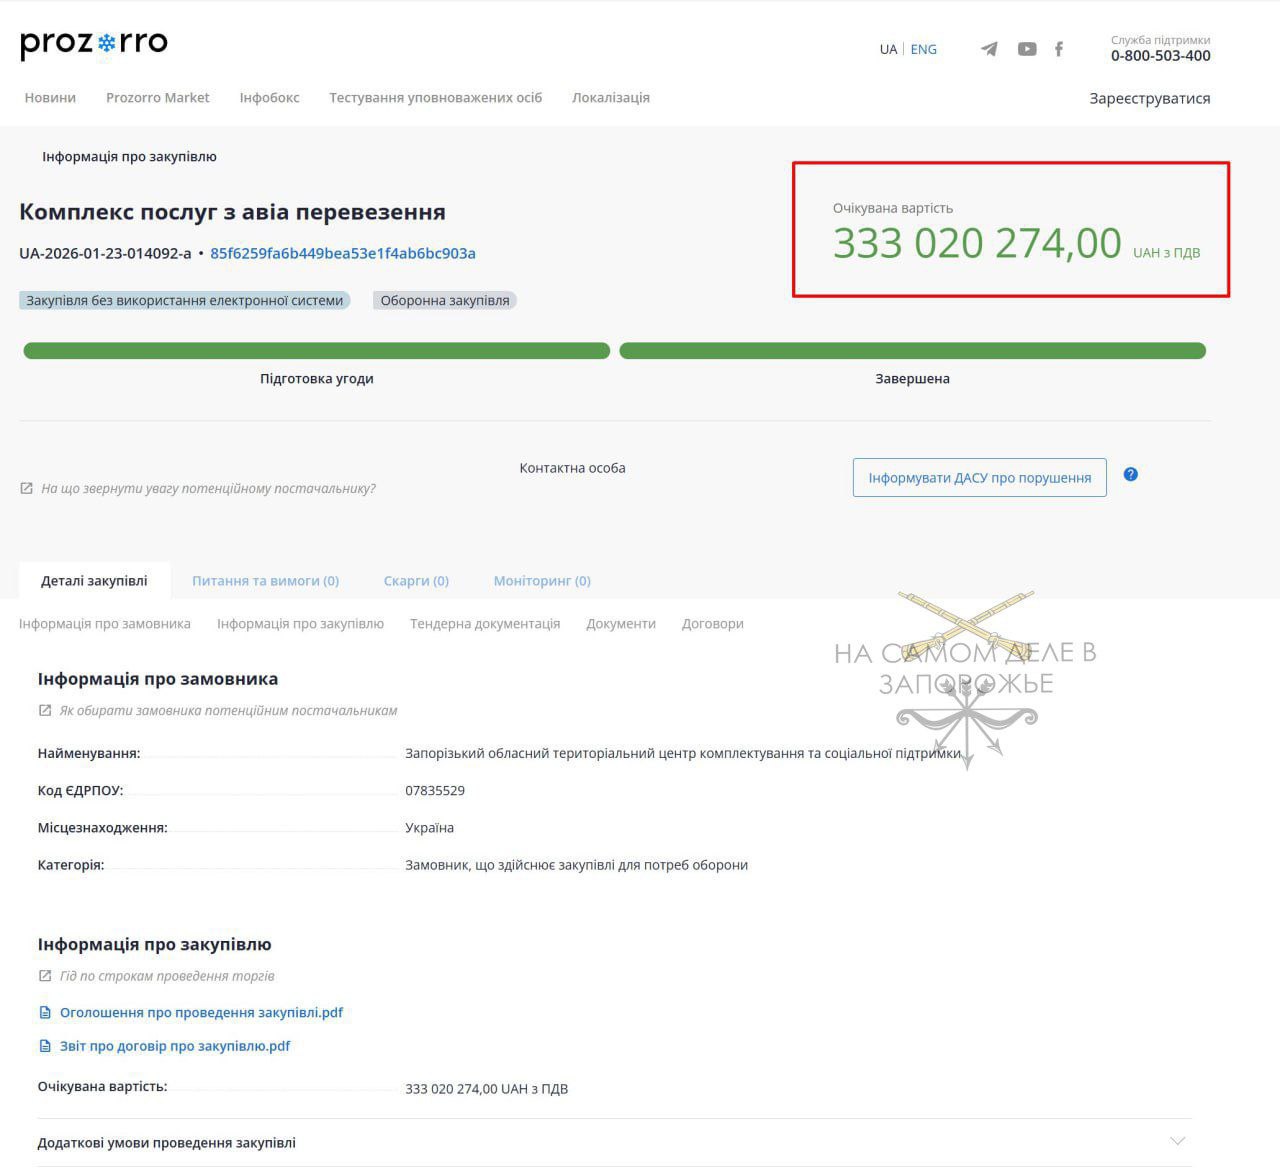Expand Додаткові умови проведення закупівлі chevron
Viewport: 1280px width, 1168px height.
tap(1177, 1141)
